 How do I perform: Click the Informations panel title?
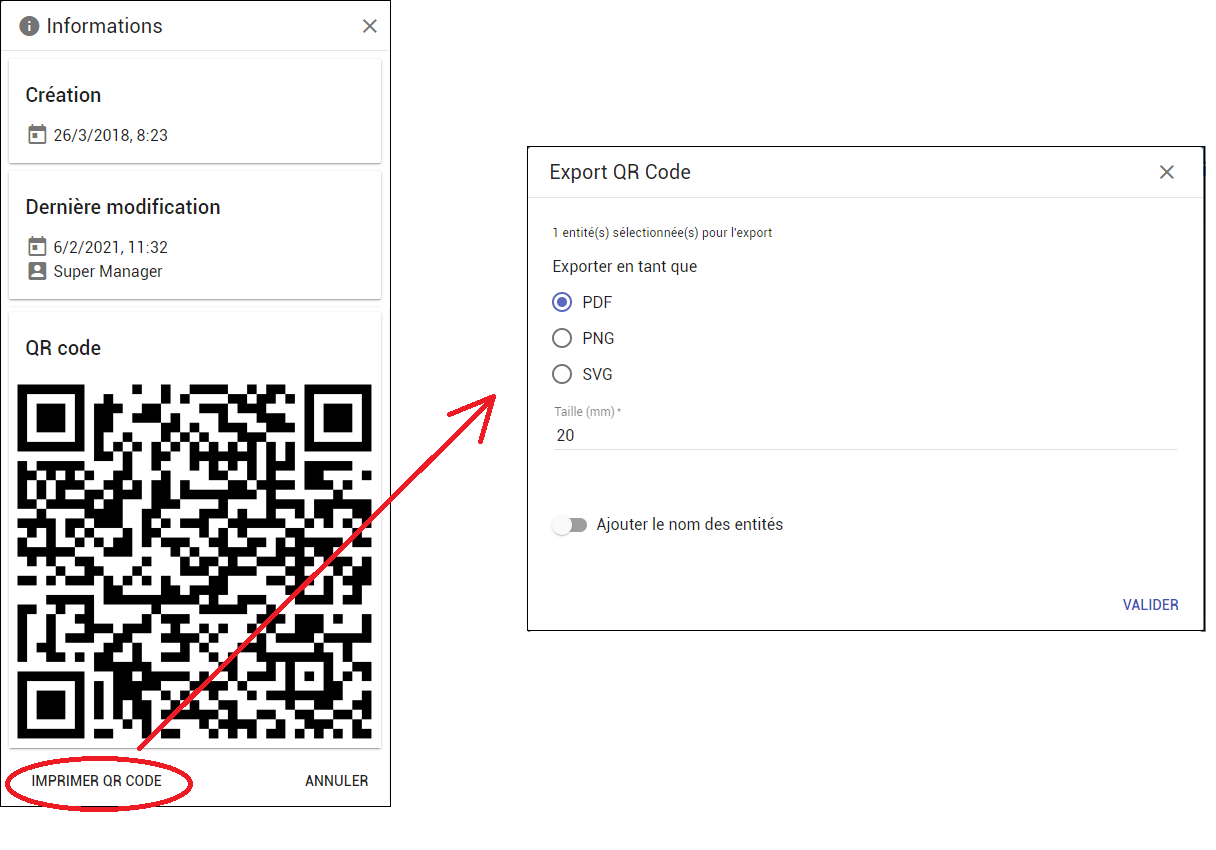(104, 26)
